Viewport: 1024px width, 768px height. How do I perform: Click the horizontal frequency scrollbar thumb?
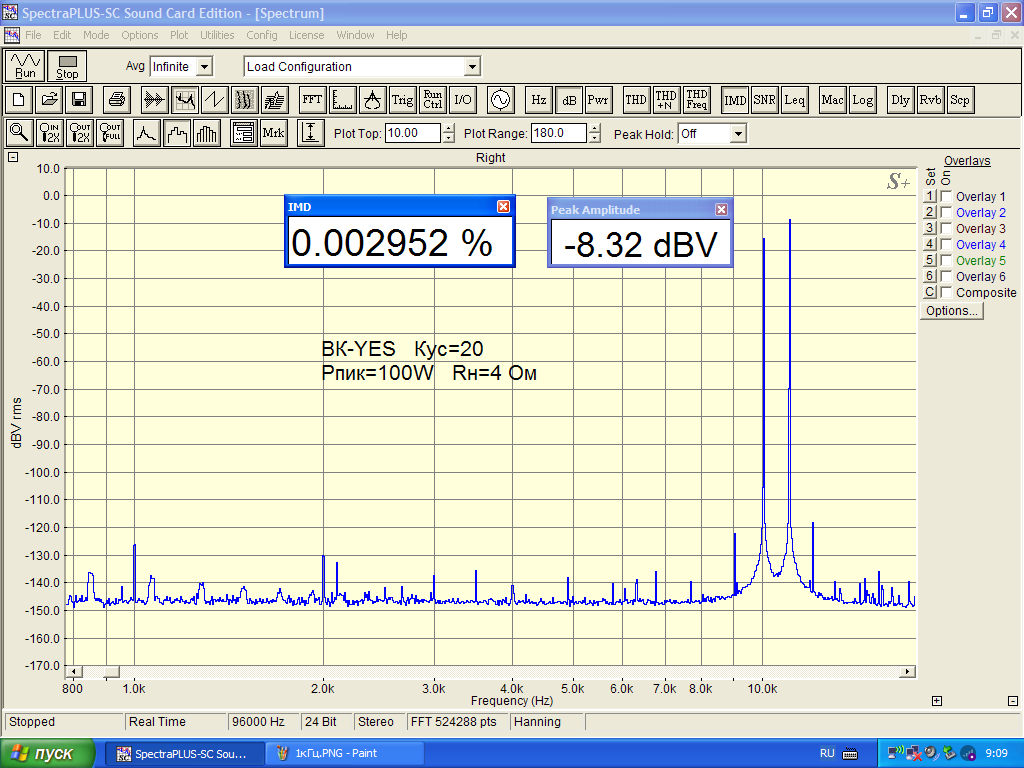coord(112,672)
